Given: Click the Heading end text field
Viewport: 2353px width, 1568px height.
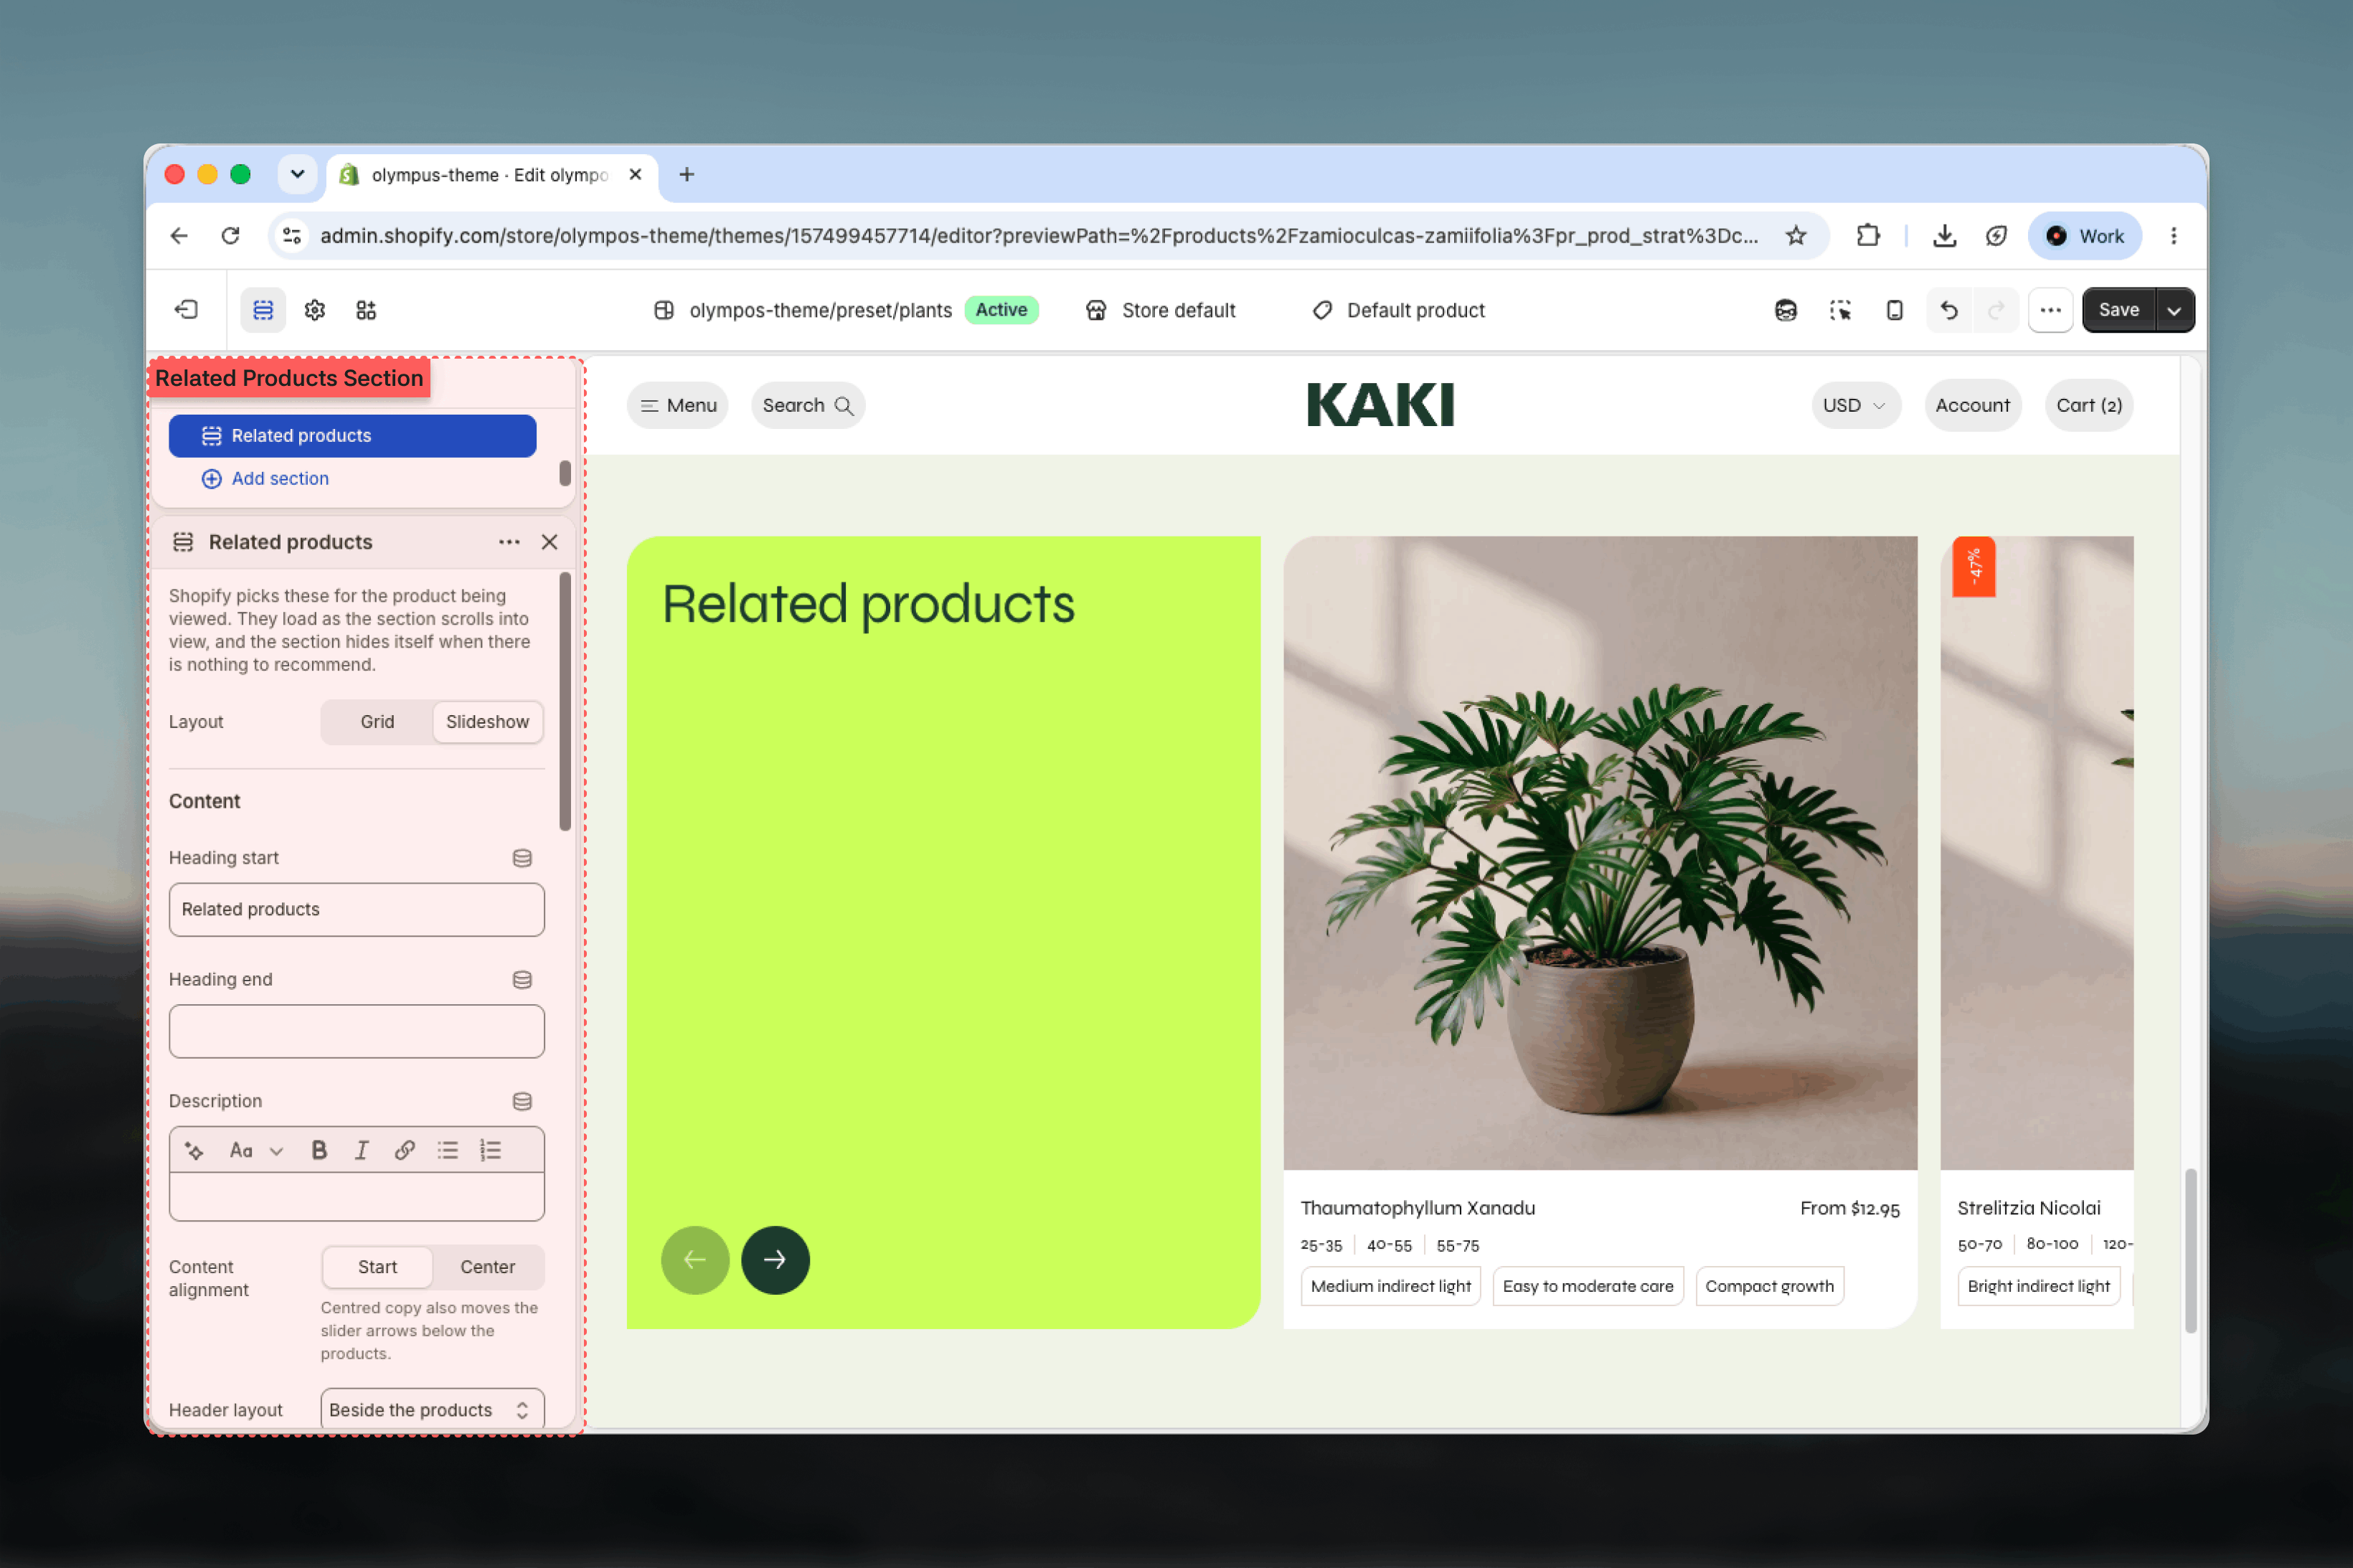Looking at the screenshot, I should coord(356,1031).
